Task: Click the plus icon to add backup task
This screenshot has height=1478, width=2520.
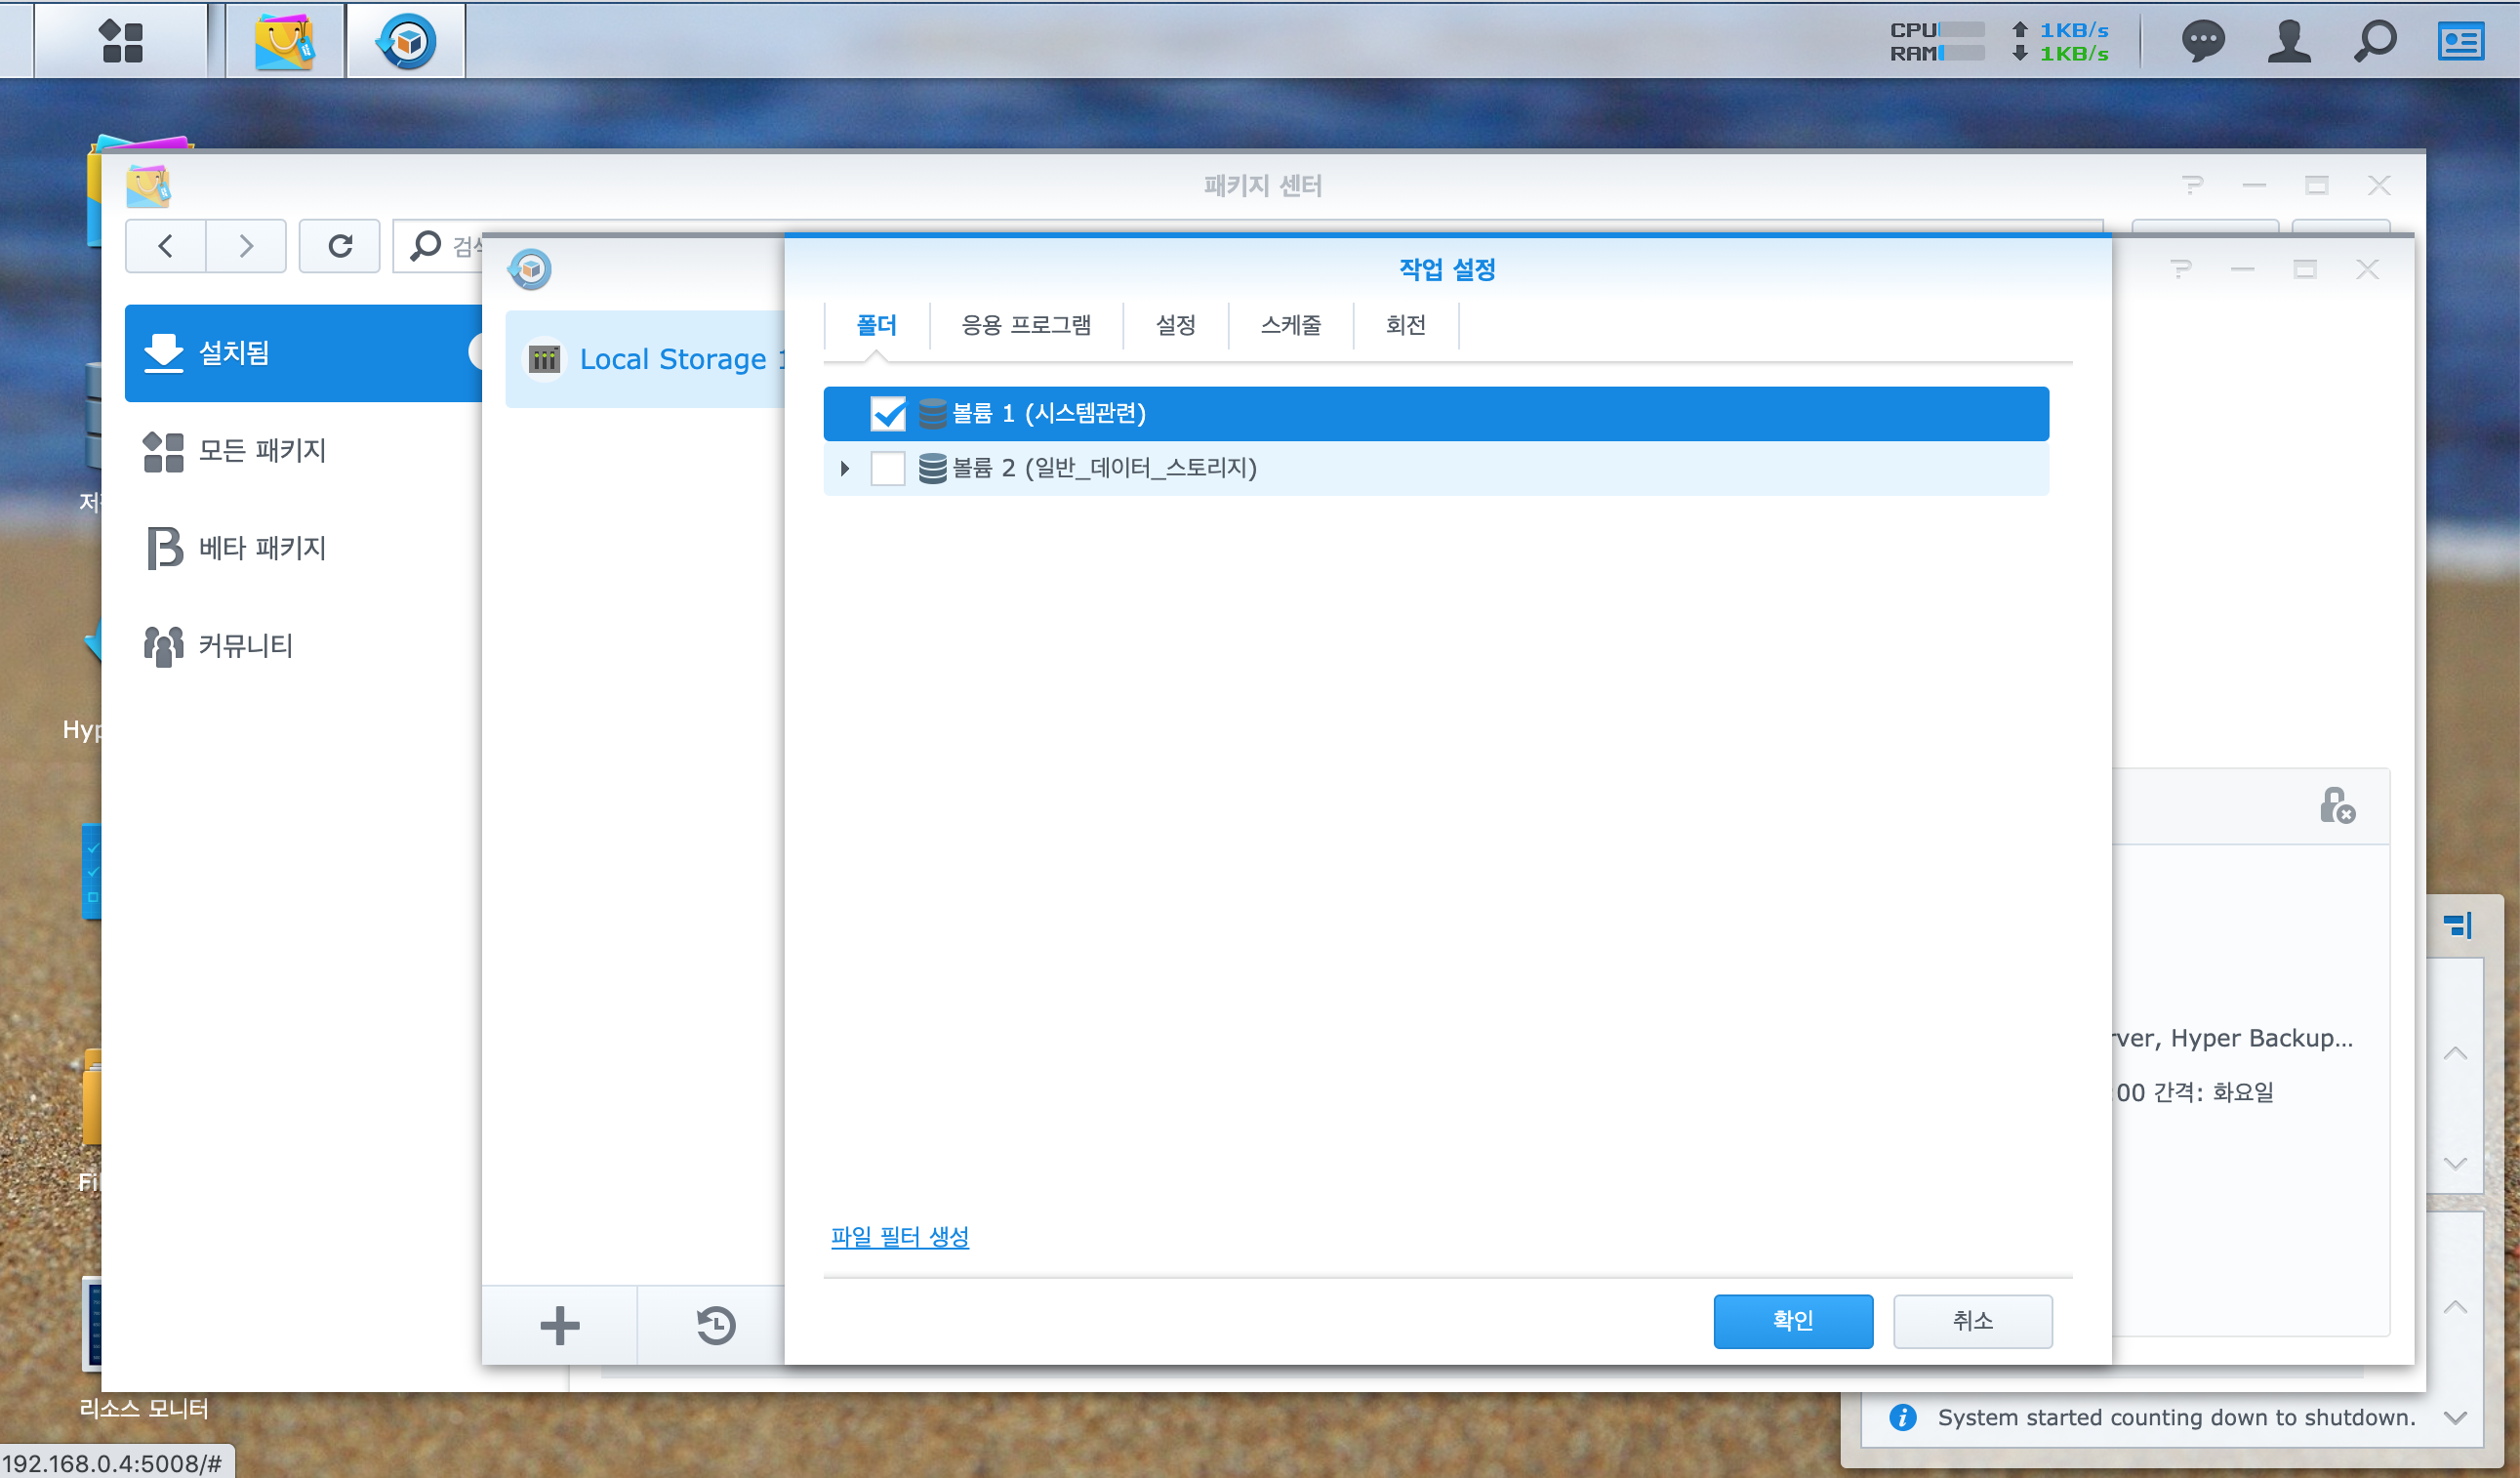Action: 559,1326
